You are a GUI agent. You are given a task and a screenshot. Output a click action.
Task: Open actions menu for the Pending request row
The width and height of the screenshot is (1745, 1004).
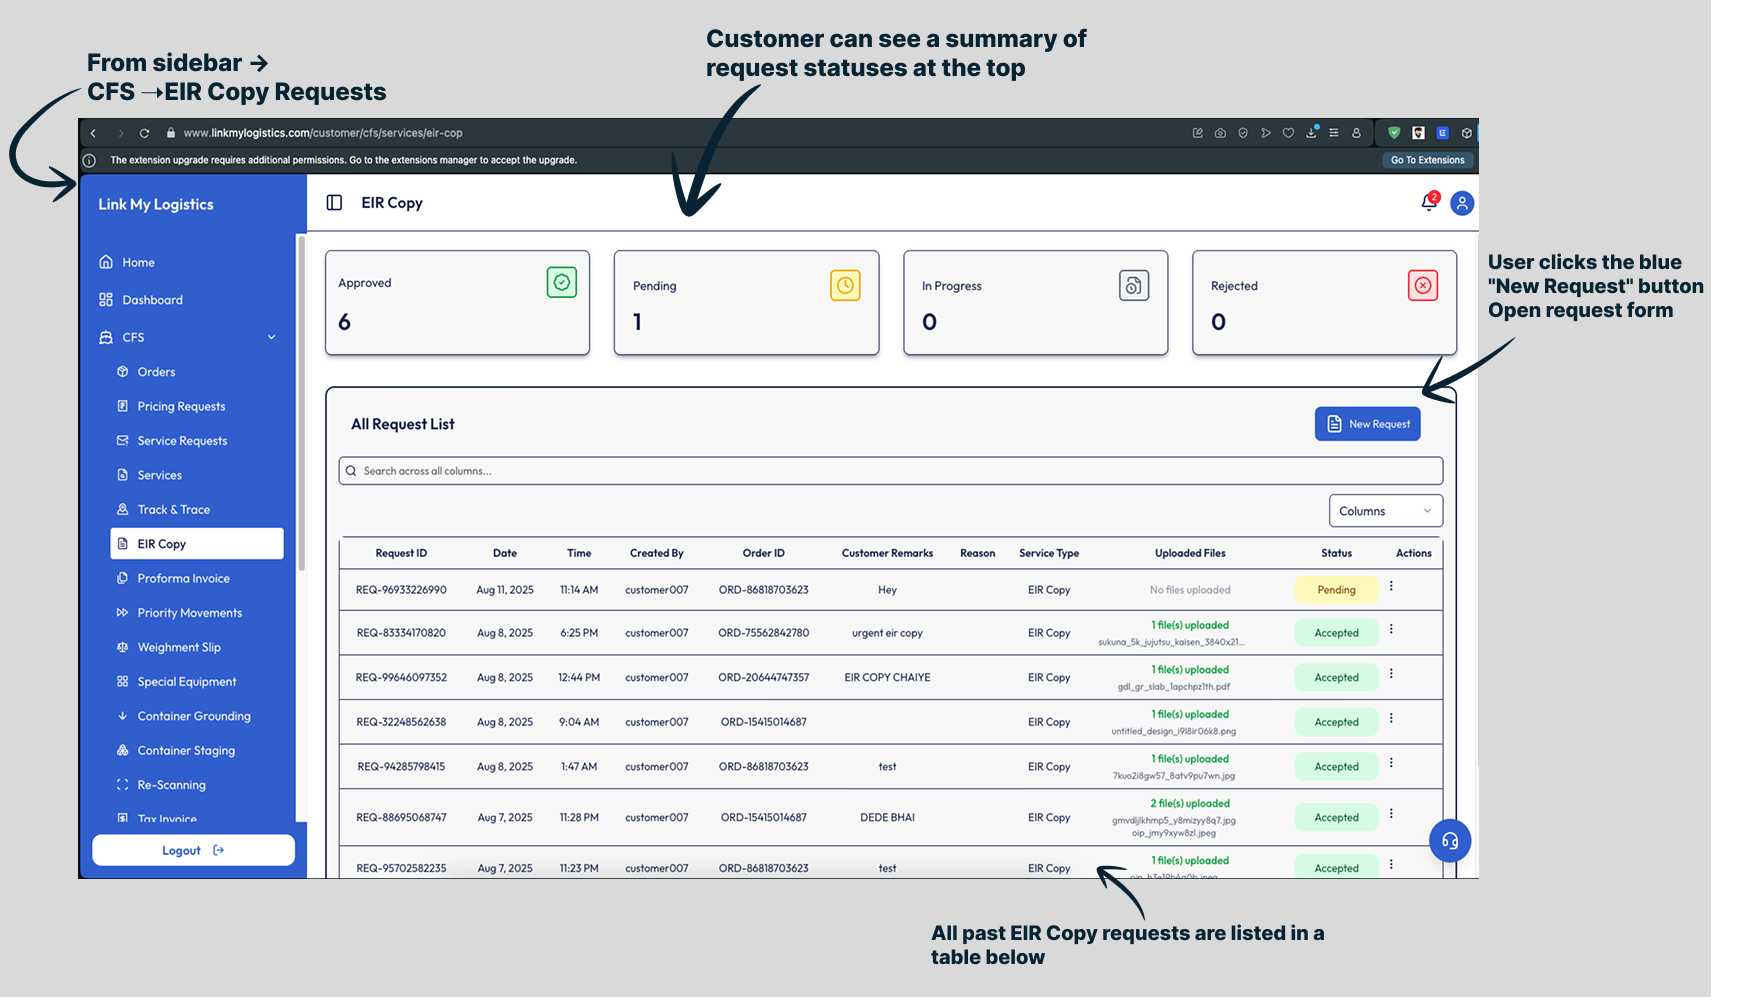(x=1391, y=587)
